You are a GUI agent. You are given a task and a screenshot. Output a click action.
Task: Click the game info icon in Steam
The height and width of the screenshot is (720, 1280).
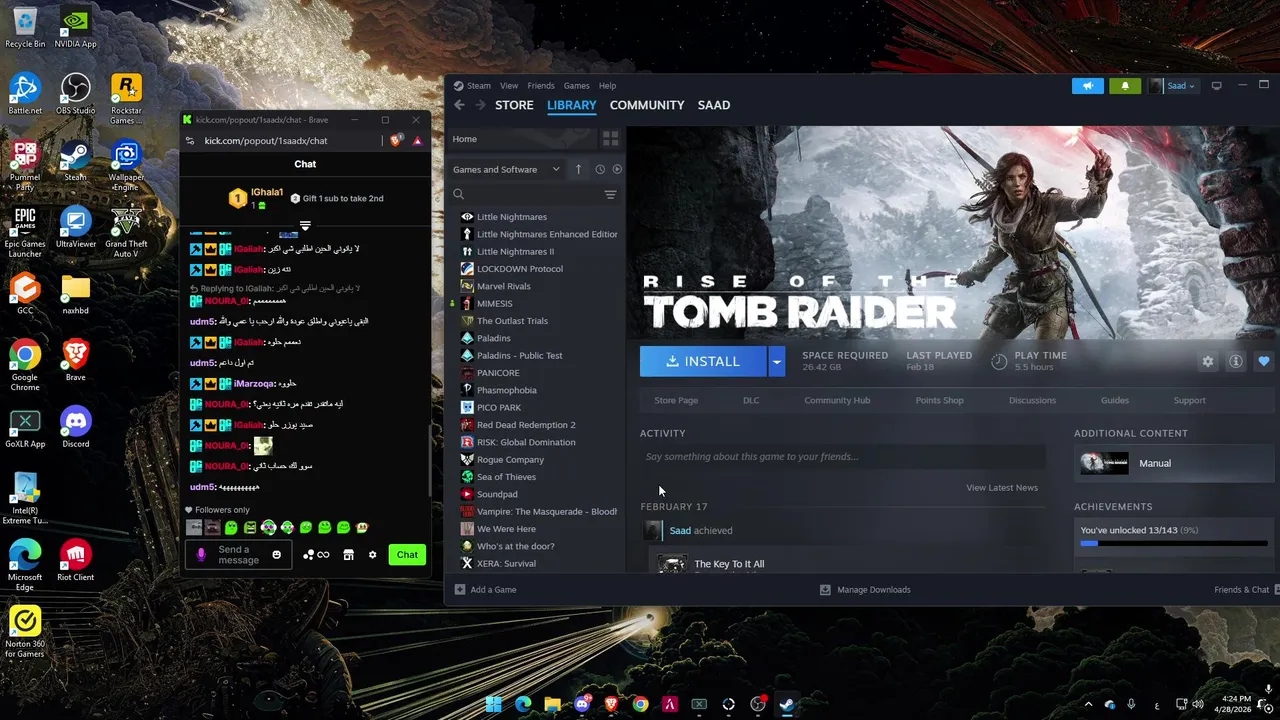pos(1236,361)
